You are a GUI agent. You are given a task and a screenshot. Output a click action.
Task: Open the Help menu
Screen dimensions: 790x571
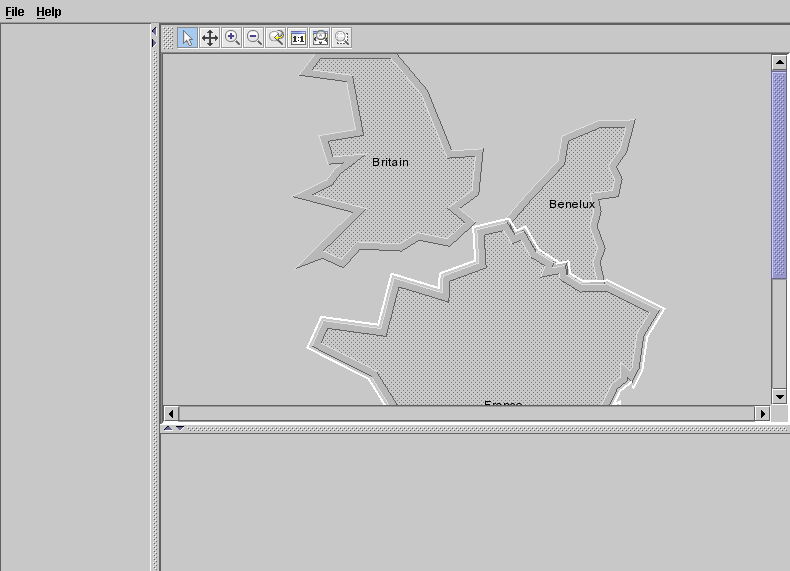(49, 12)
